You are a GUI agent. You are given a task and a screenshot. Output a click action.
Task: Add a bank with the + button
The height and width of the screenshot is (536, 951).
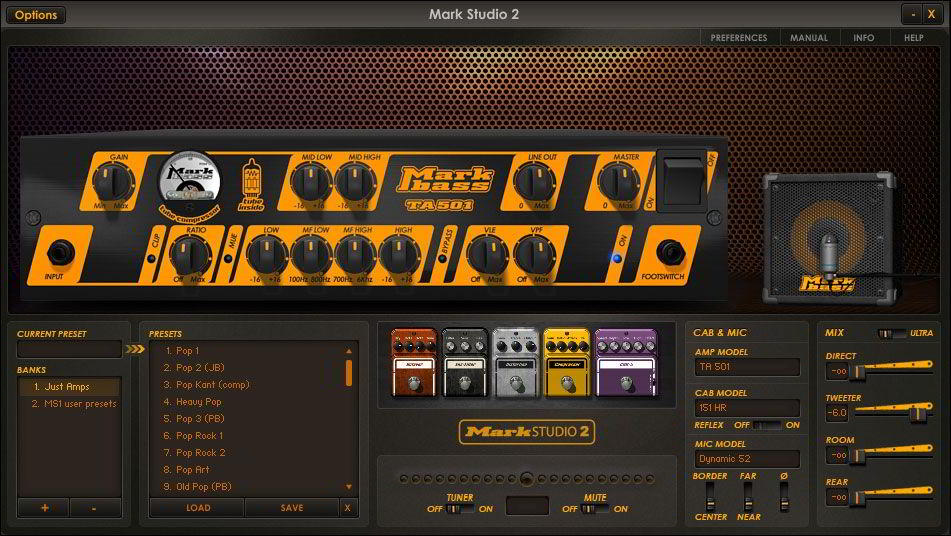pyautogui.click(x=44, y=508)
